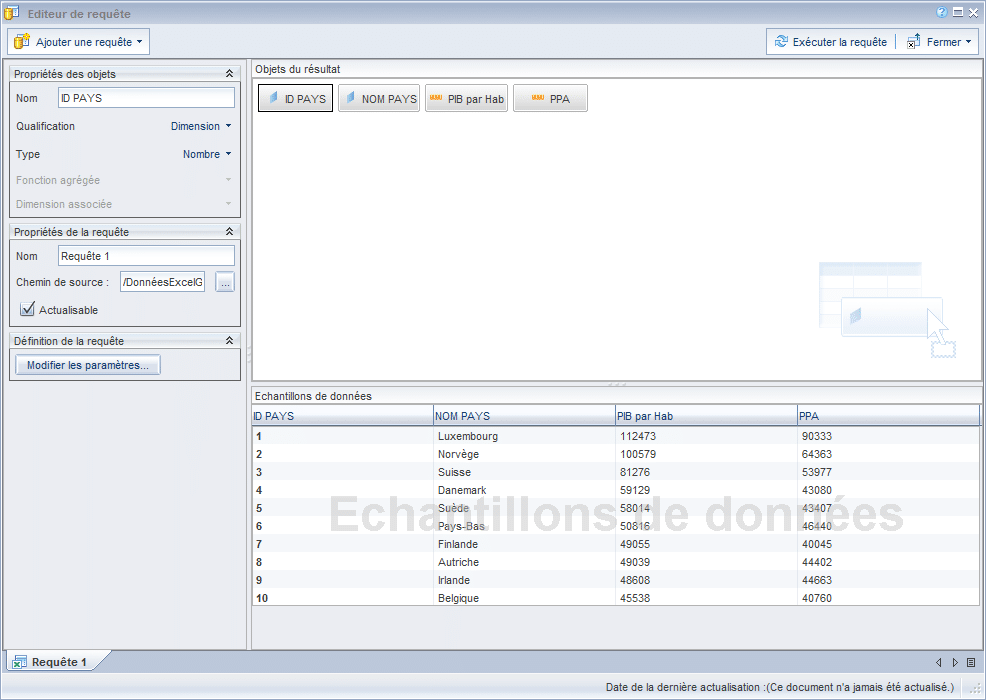986x700 pixels.
Task: Click the dimension icon on NOM PAYS
Action: coord(350,97)
